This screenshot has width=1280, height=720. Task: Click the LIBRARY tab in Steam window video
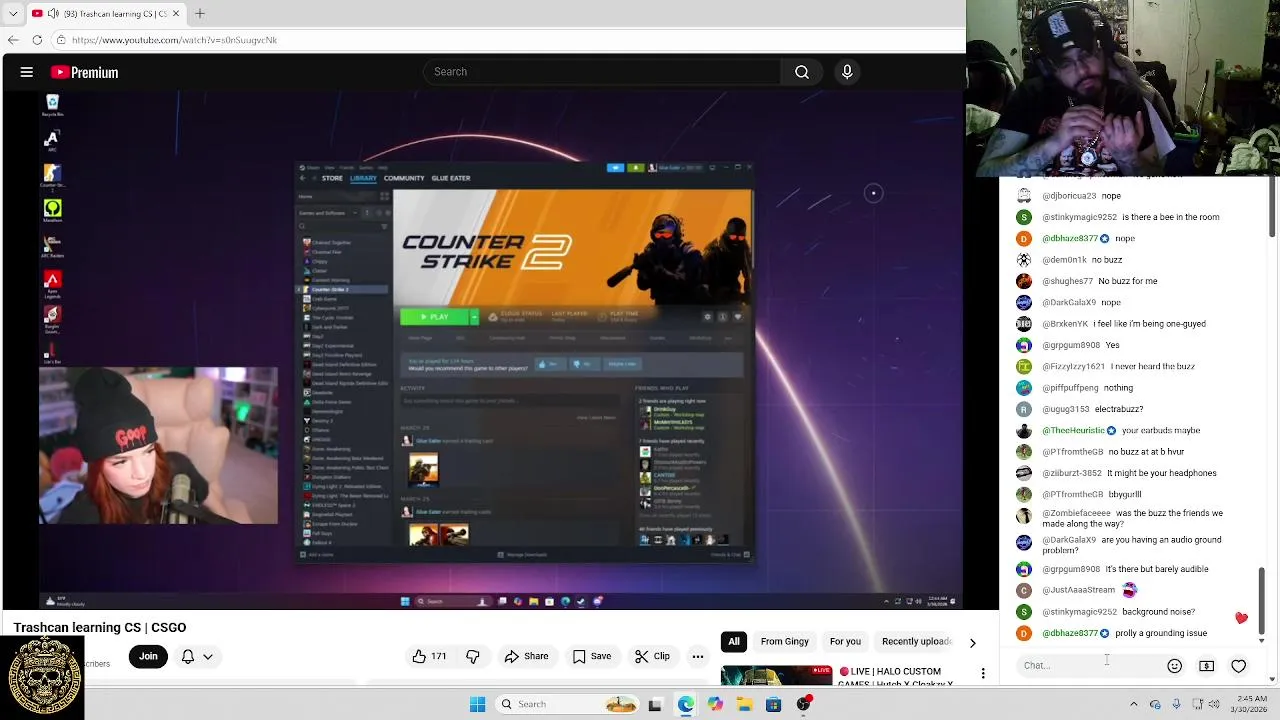363,178
